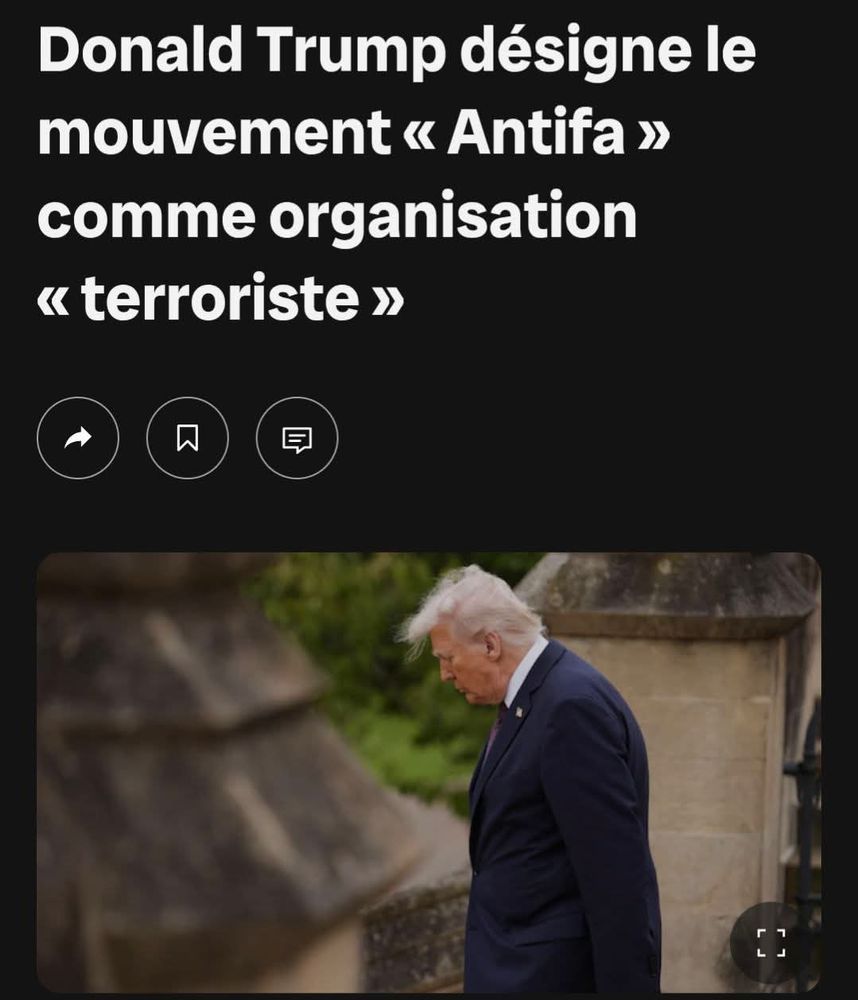The width and height of the screenshot is (858, 1000).
Task: Expand the photo to fullscreen
Action: pyautogui.click(x=771, y=943)
